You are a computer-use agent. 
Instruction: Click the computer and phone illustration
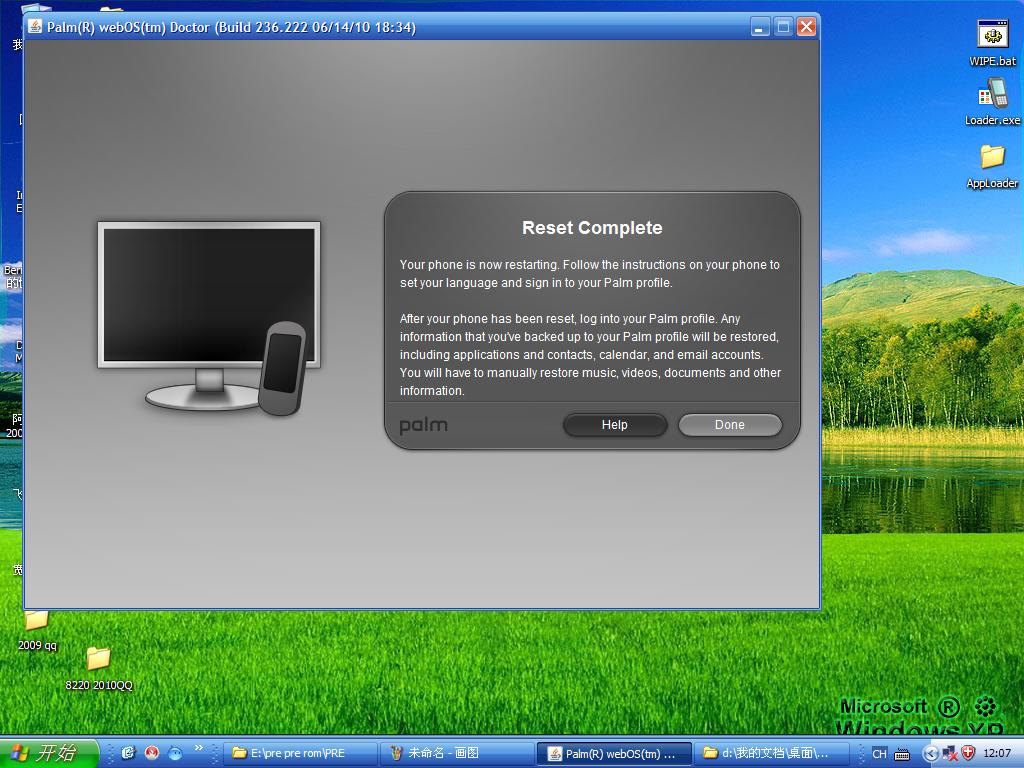point(209,316)
